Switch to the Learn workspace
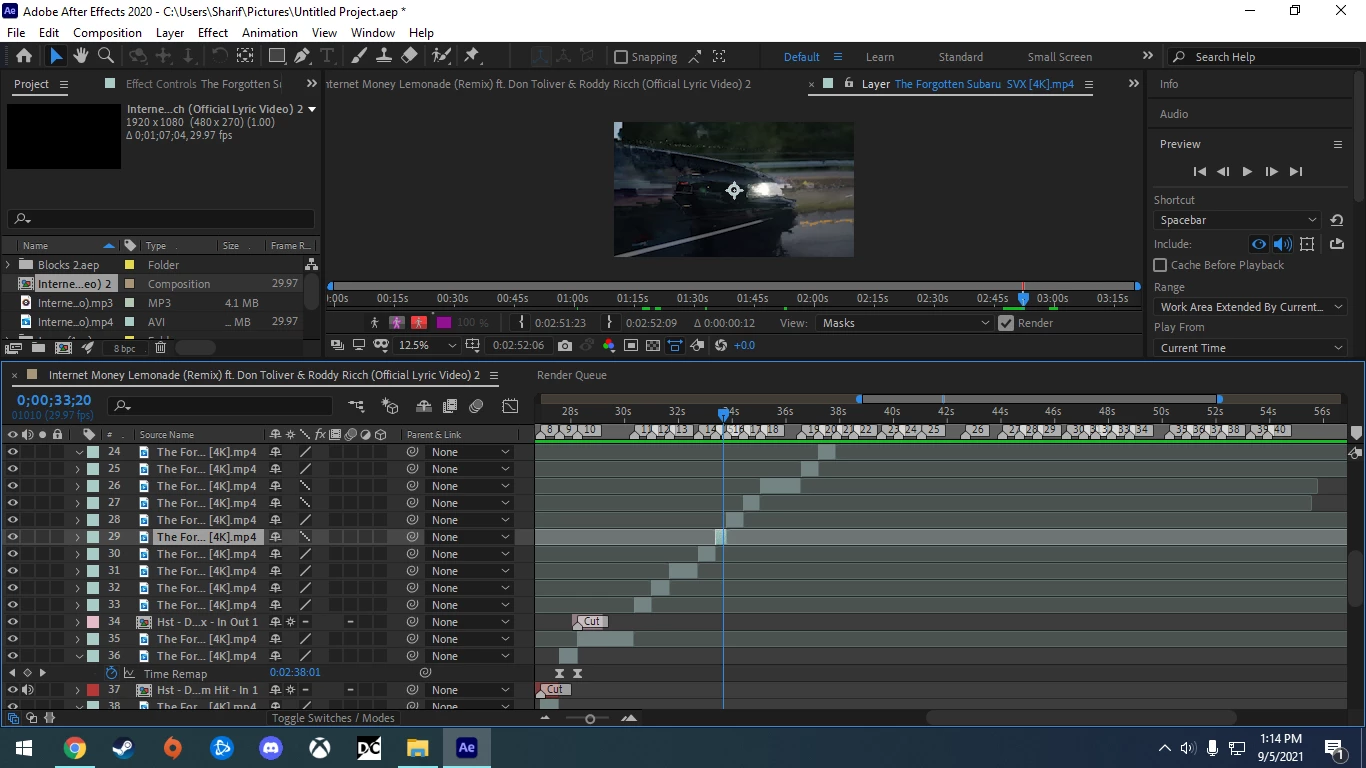1366x768 pixels. [880, 57]
